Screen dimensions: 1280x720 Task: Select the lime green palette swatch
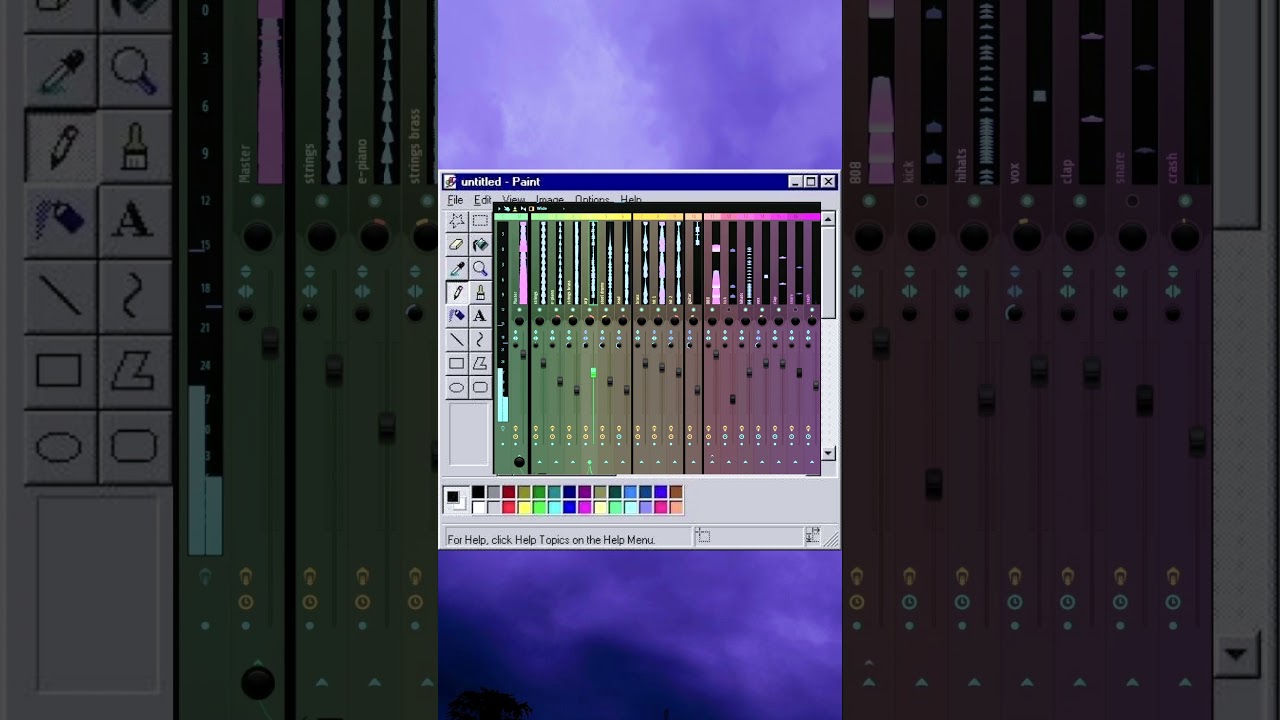(x=539, y=507)
